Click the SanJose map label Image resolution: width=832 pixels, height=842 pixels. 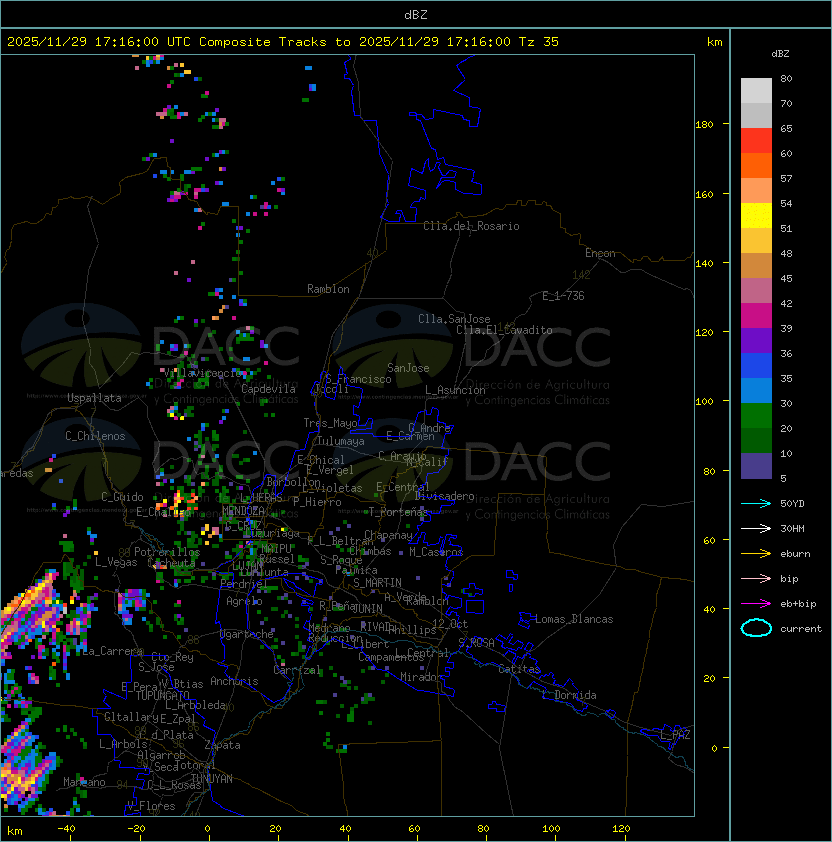tap(408, 368)
